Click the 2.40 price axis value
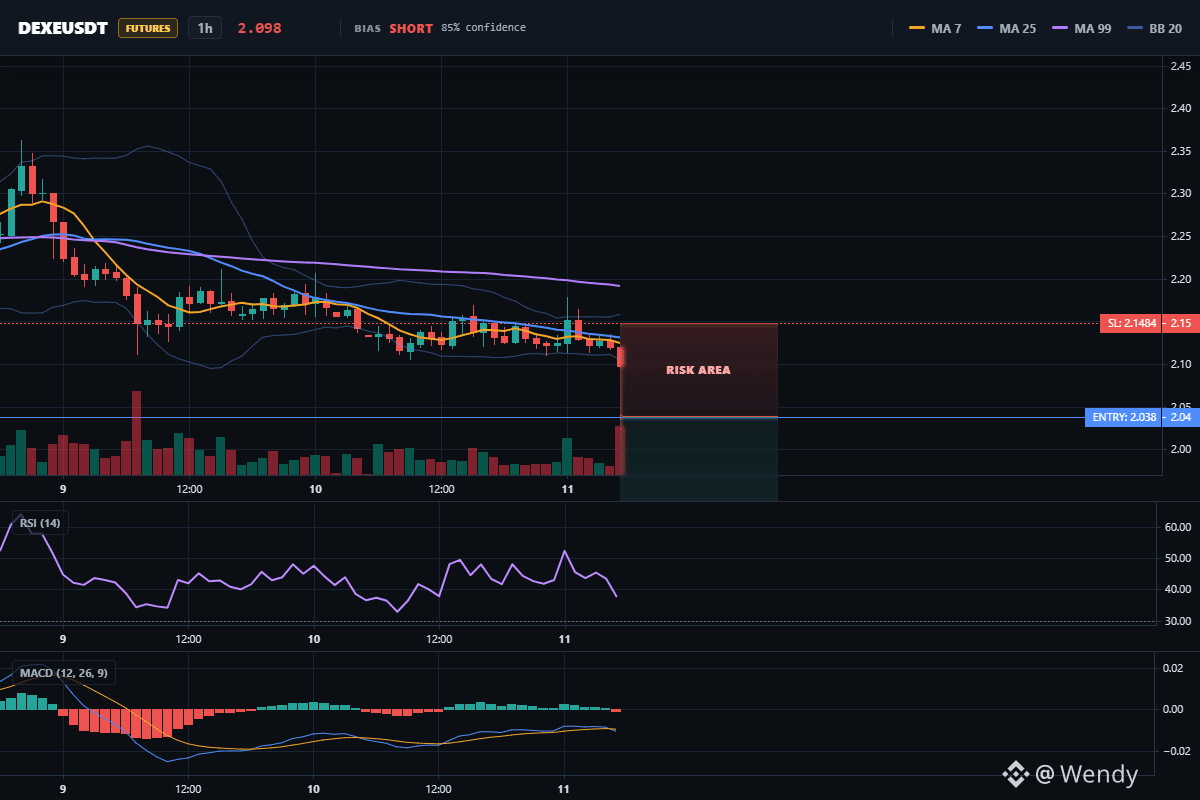The image size is (1200, 800). click(1181, 108)
